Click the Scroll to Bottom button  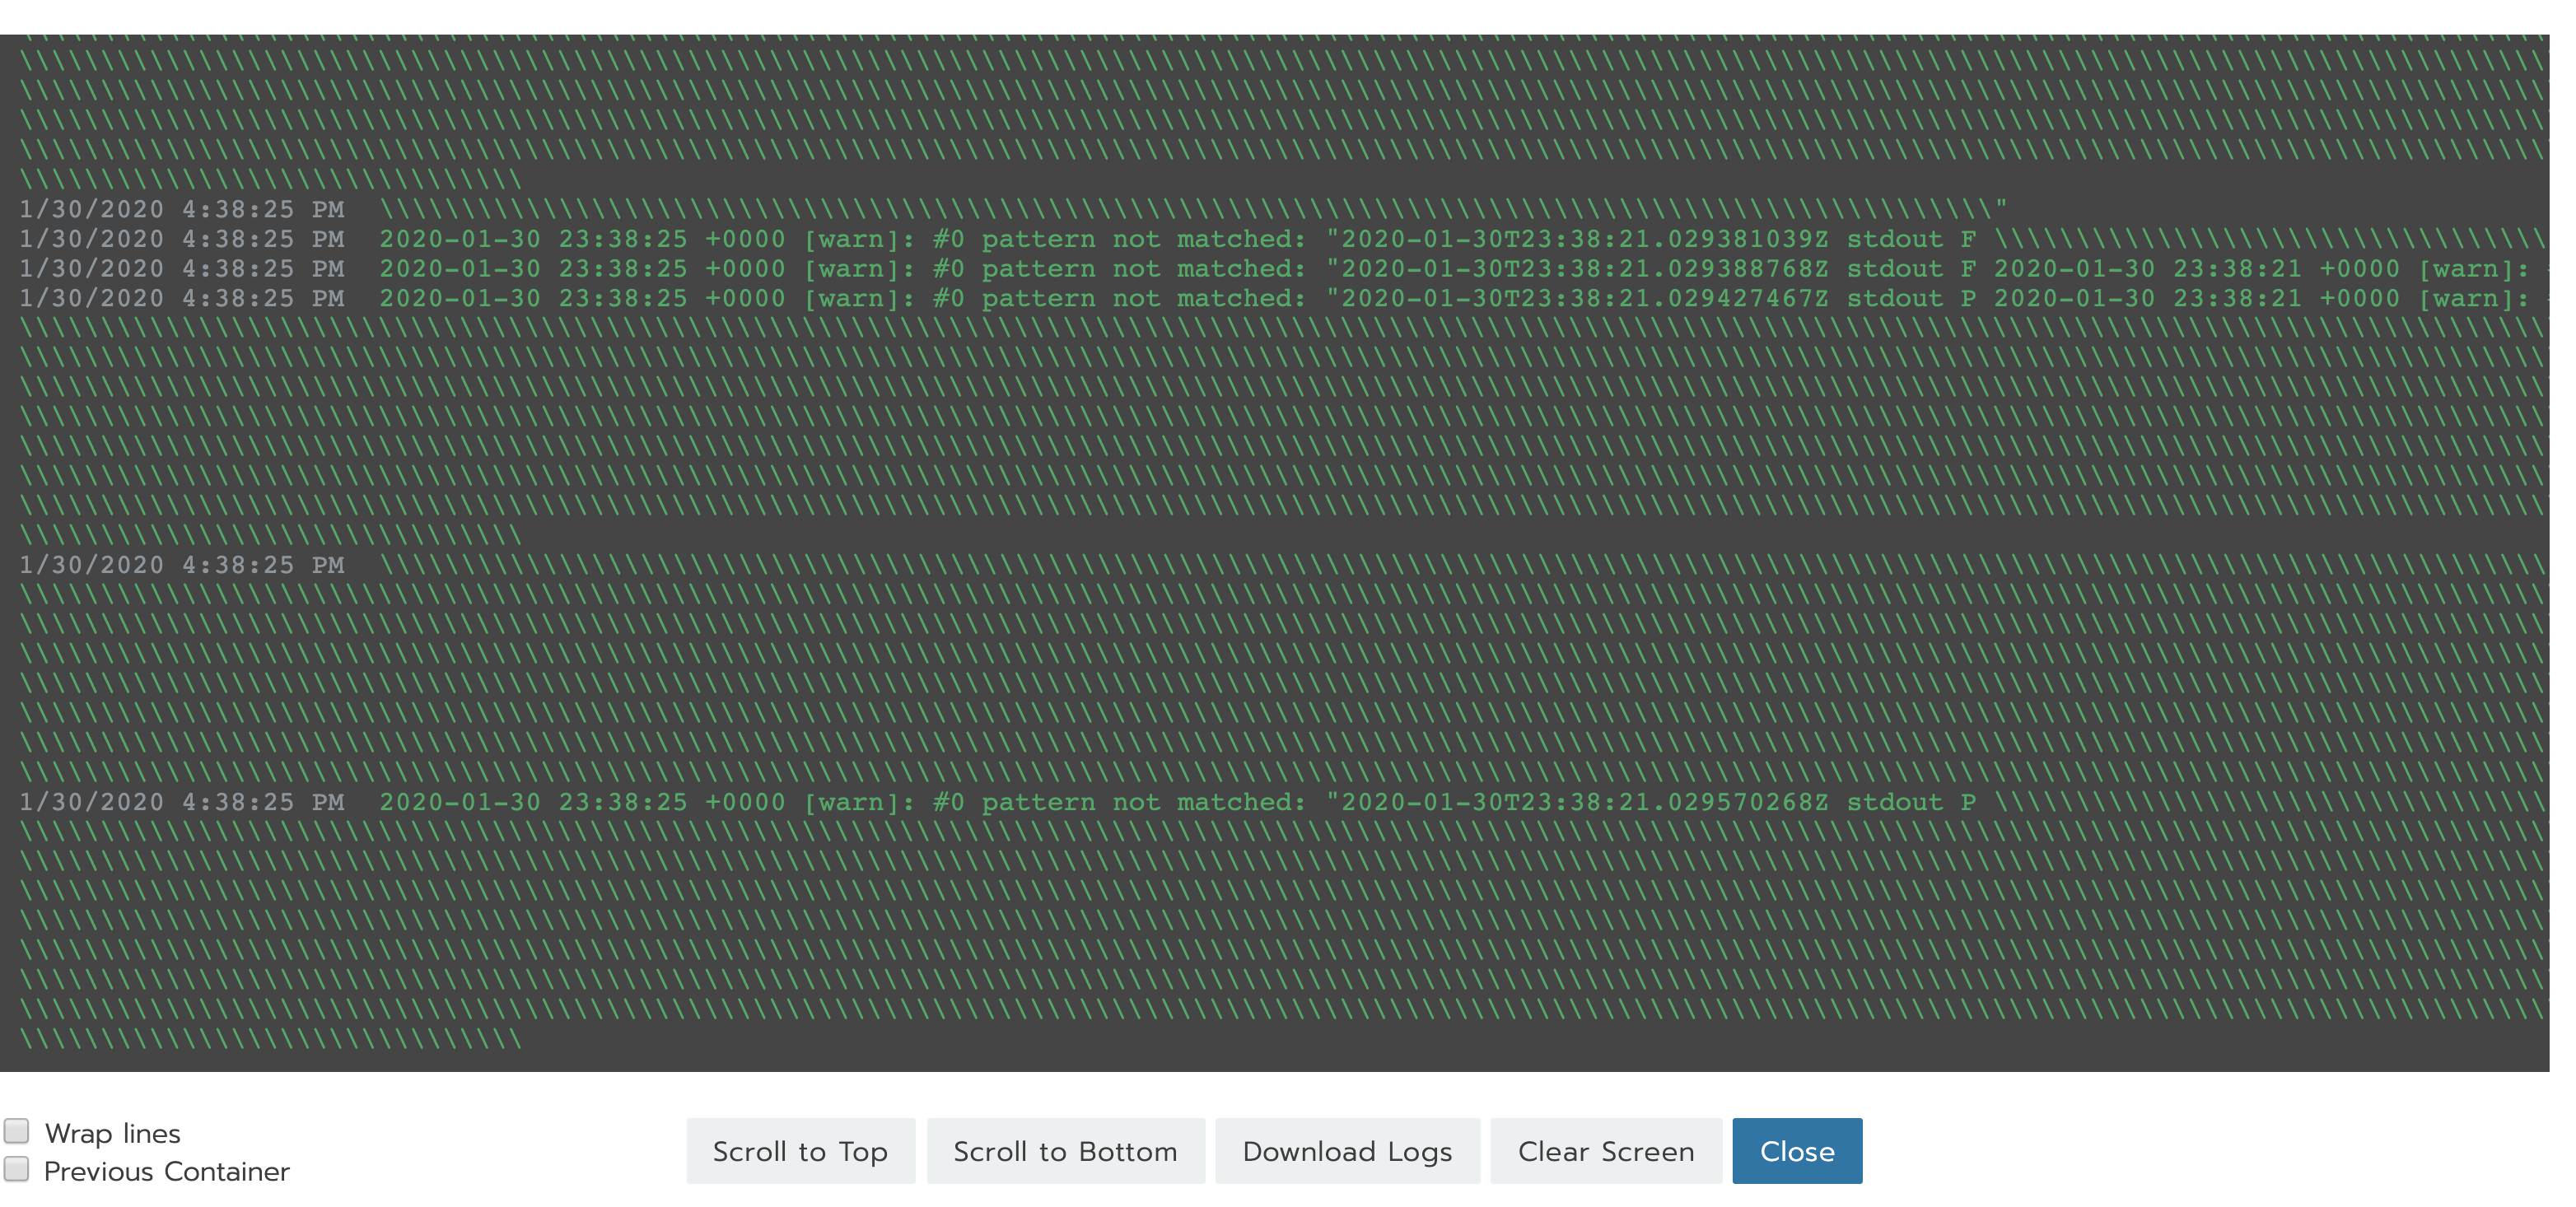click(1065, 1151)
